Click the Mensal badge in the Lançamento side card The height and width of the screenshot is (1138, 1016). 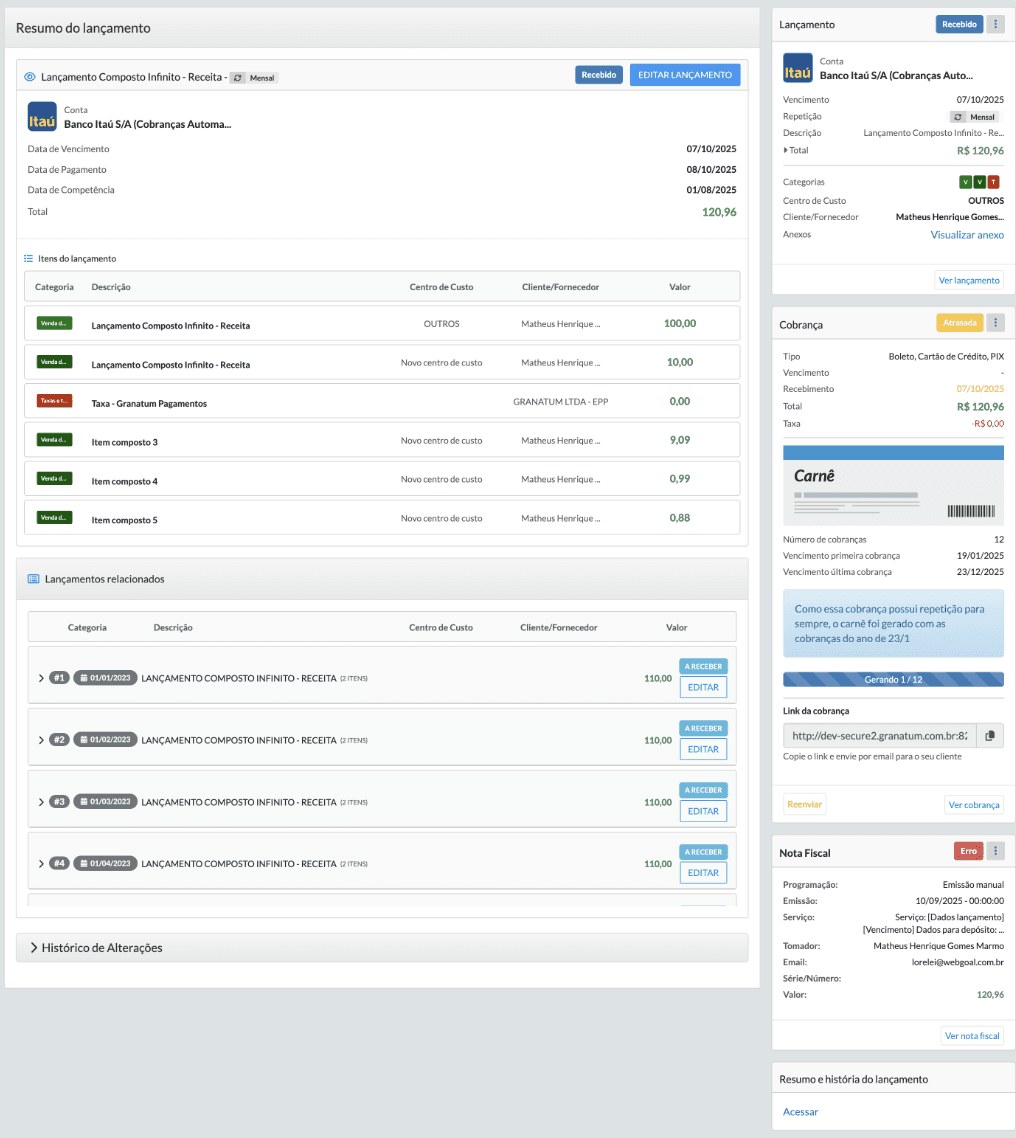(x=975, y=117)
